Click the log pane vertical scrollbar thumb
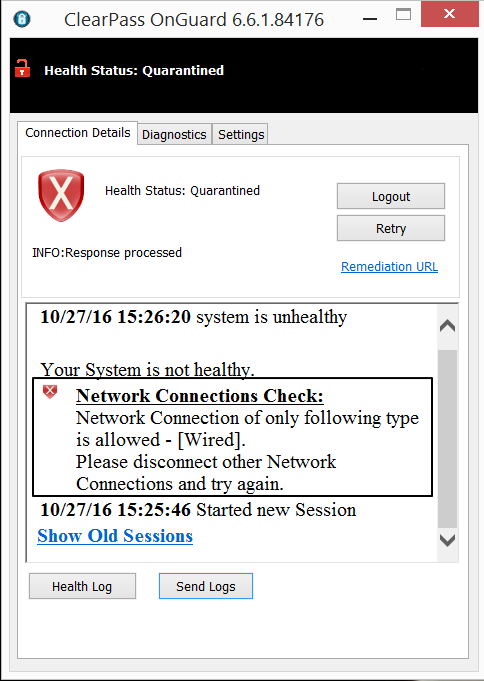This screenshot has width=484, height=681. pos(448,438)
